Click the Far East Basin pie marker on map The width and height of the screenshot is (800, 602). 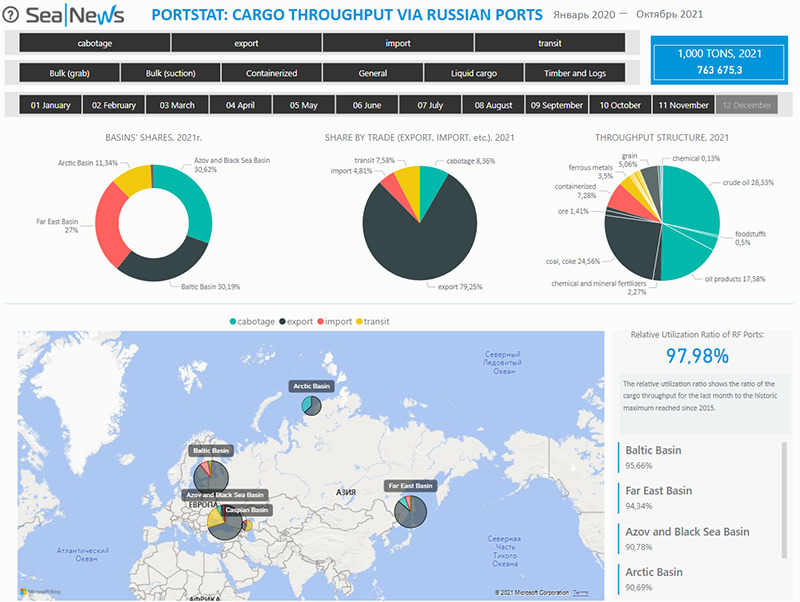[x=411, y=511]
